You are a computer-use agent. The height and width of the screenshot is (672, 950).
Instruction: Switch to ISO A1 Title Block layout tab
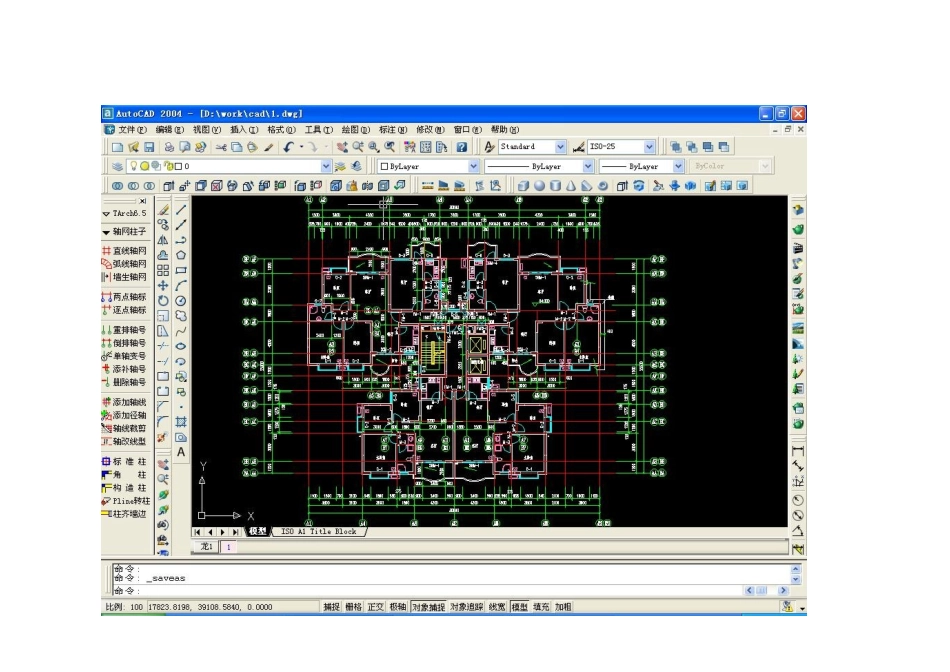(319, 531)
